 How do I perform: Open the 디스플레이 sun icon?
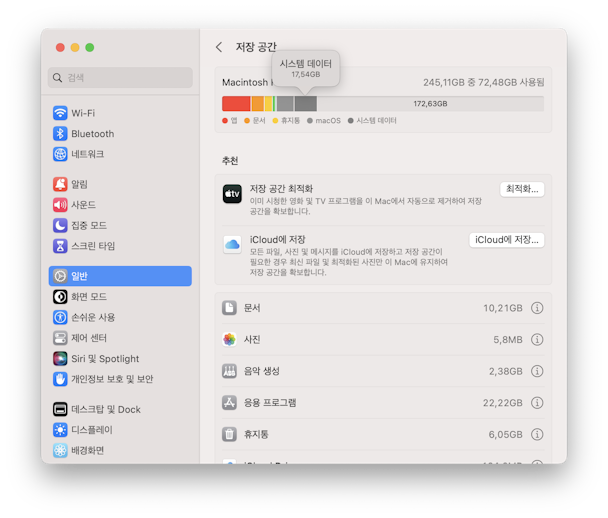[x=60, y=430]
